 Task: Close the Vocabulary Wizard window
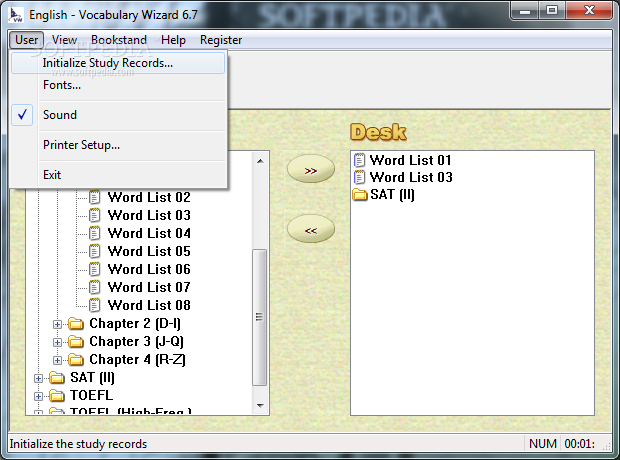[x=589, y=10]
